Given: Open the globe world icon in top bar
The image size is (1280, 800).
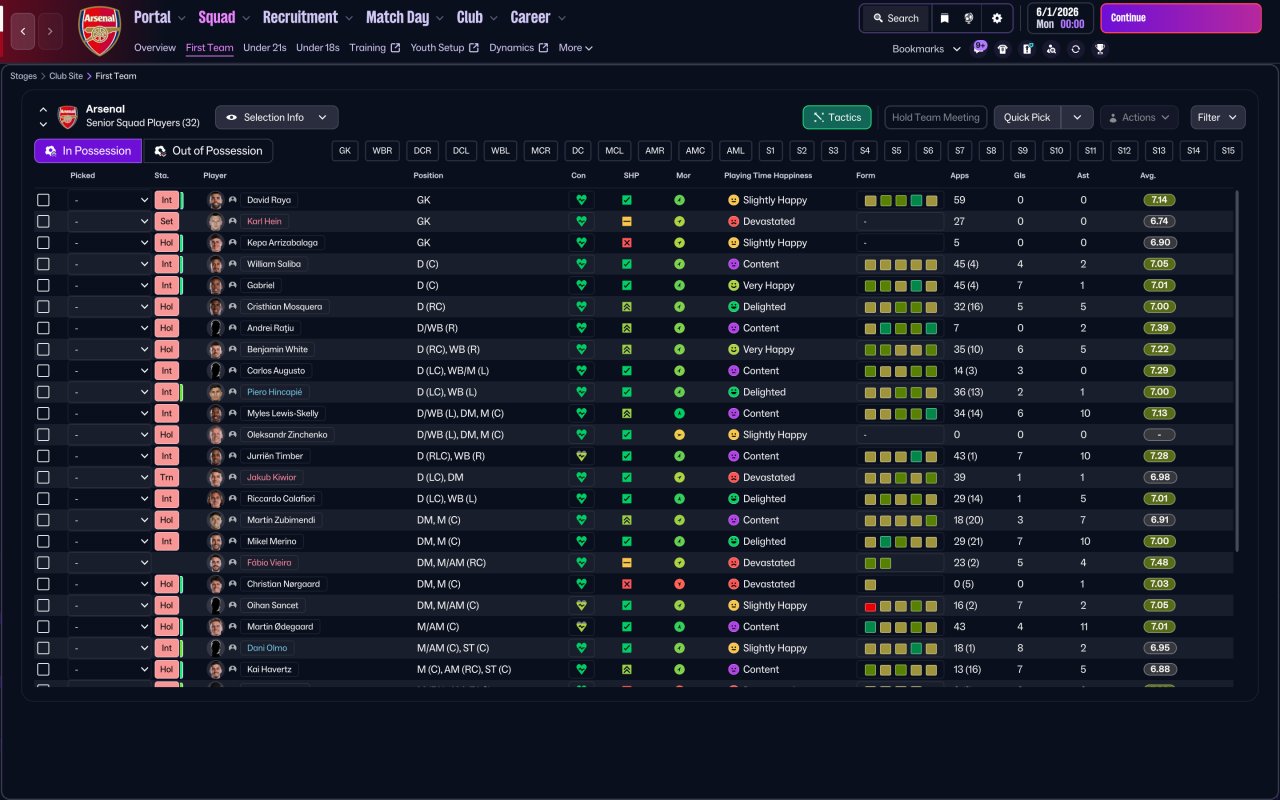Looking at the screenshot, I should 969,18.
